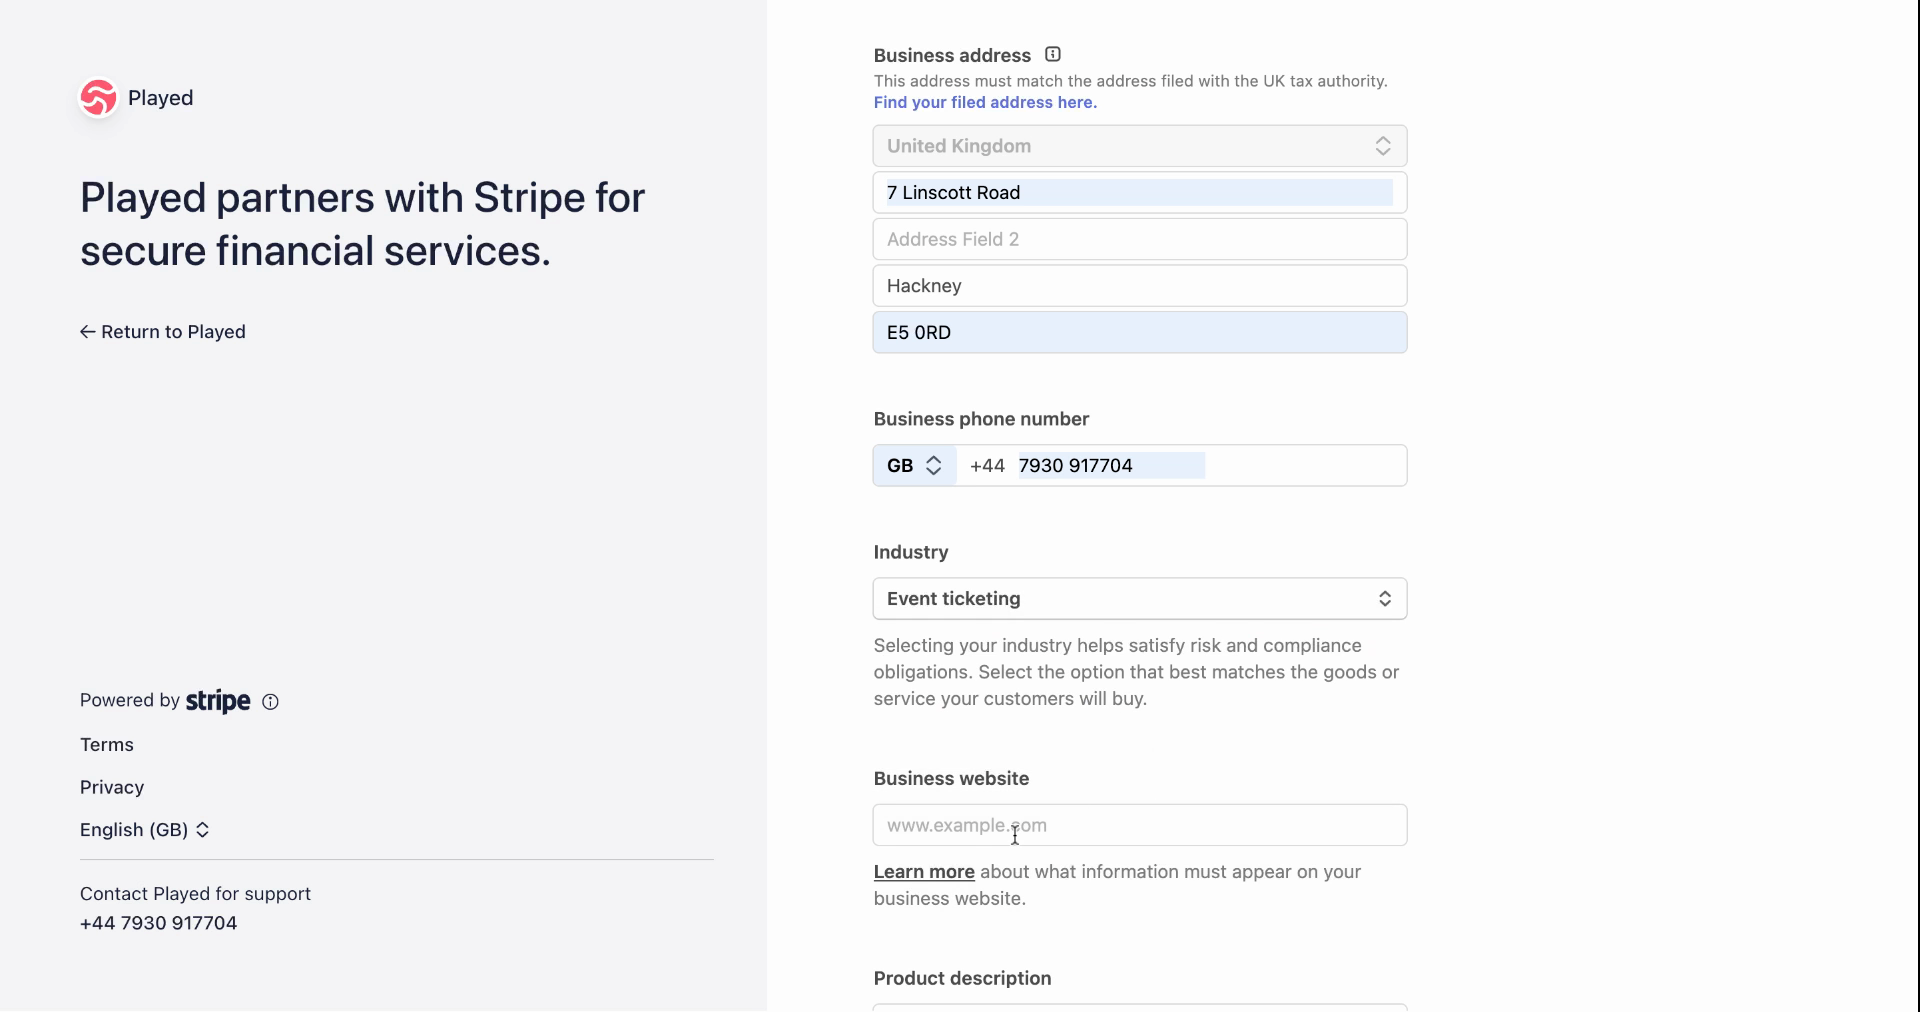Screen dimensions: 1920x1012
Task: Click the Business address info icon
Action: tap(1053, 55)
